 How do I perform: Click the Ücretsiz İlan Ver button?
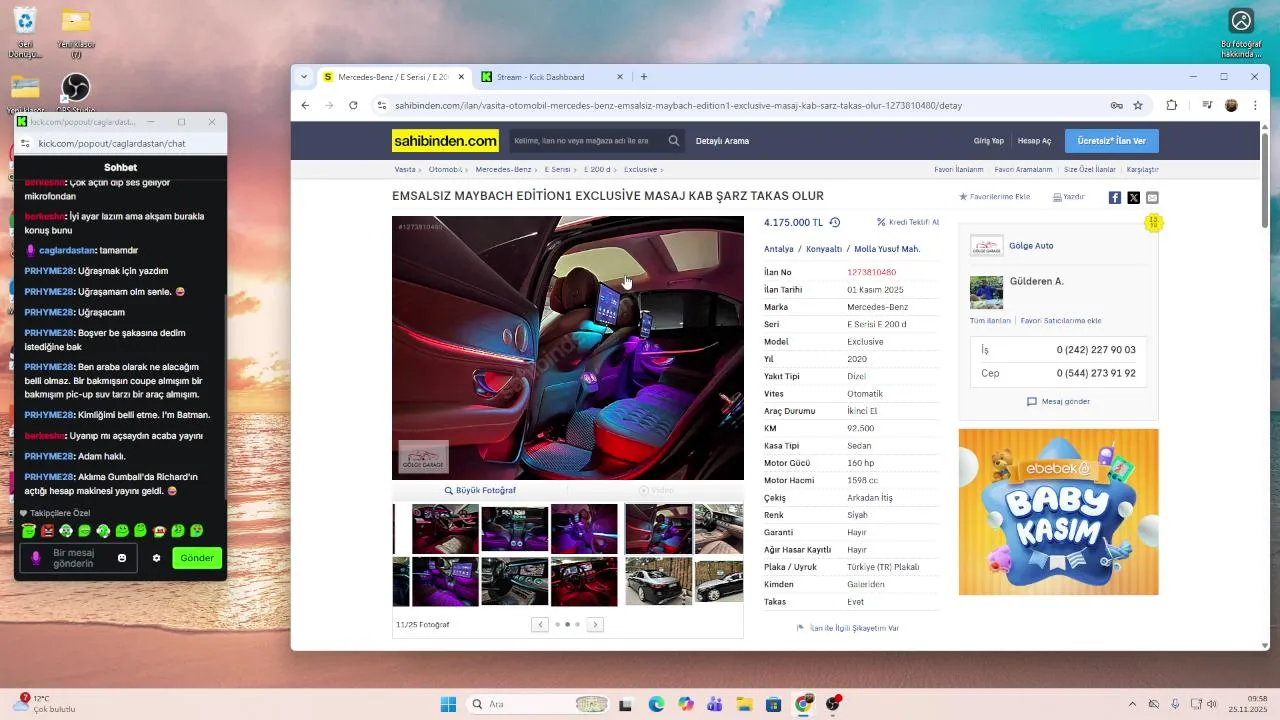click(1112, 141)
